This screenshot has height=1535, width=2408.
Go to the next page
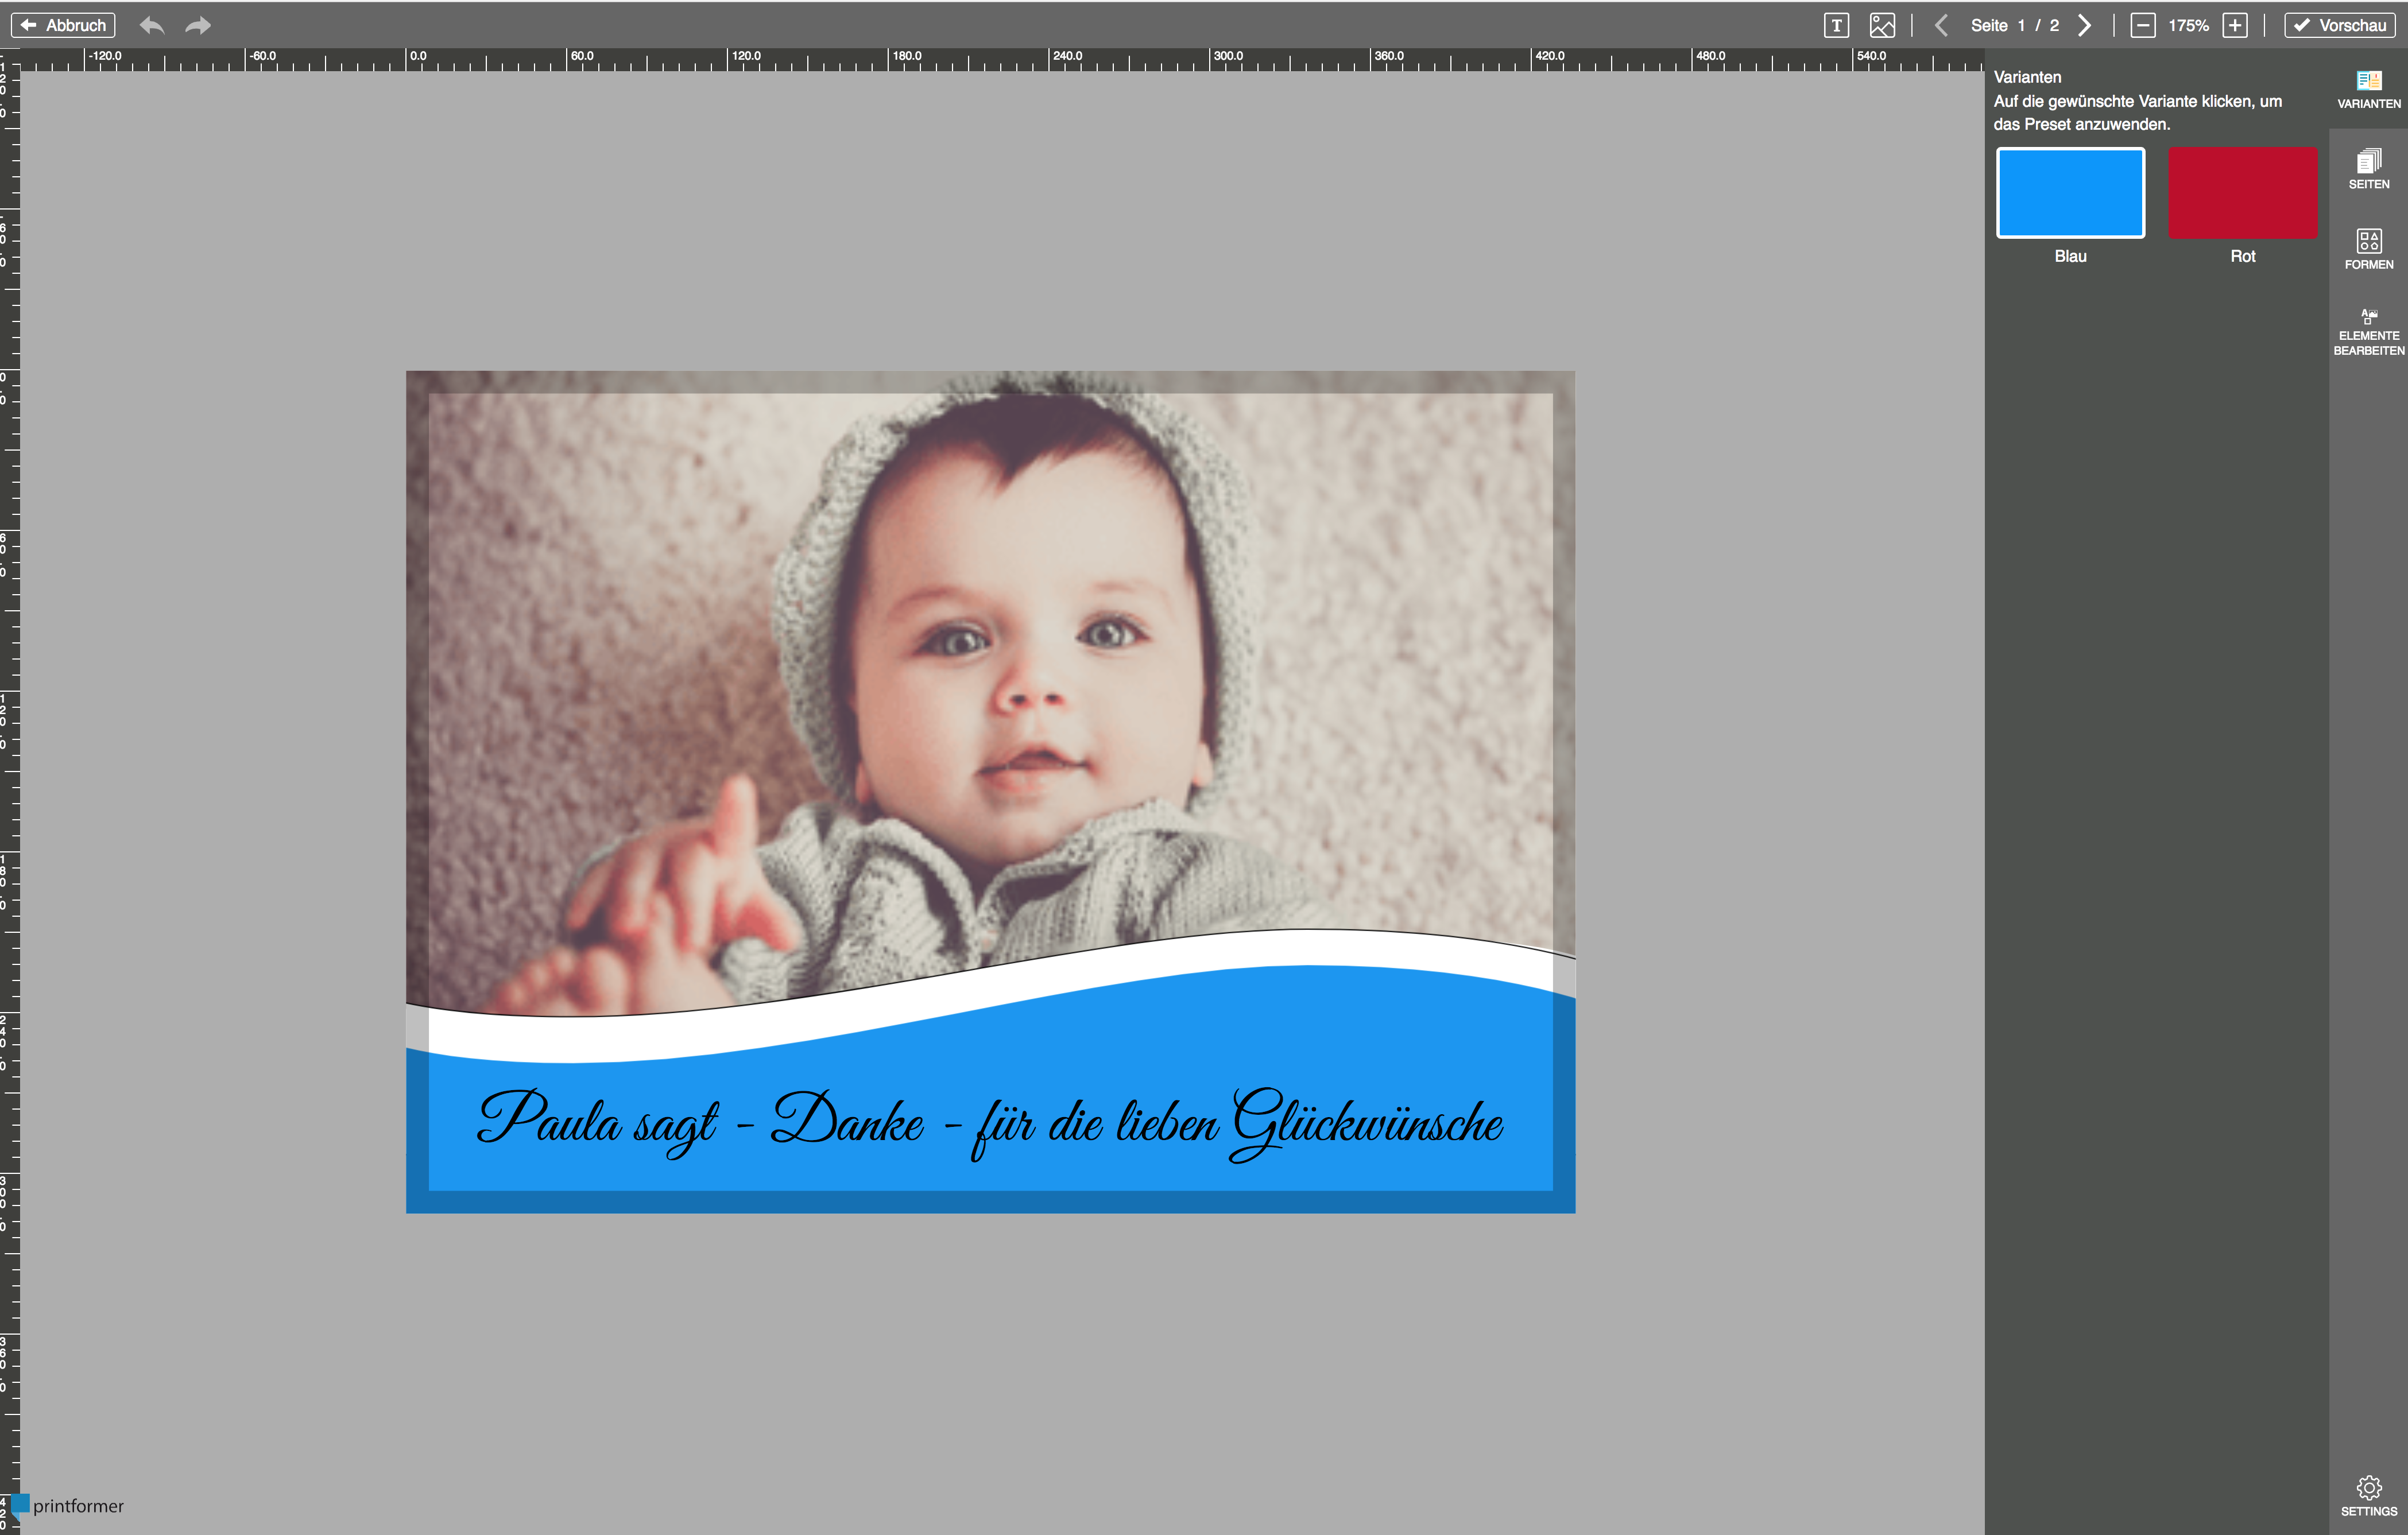point(2084,25)
